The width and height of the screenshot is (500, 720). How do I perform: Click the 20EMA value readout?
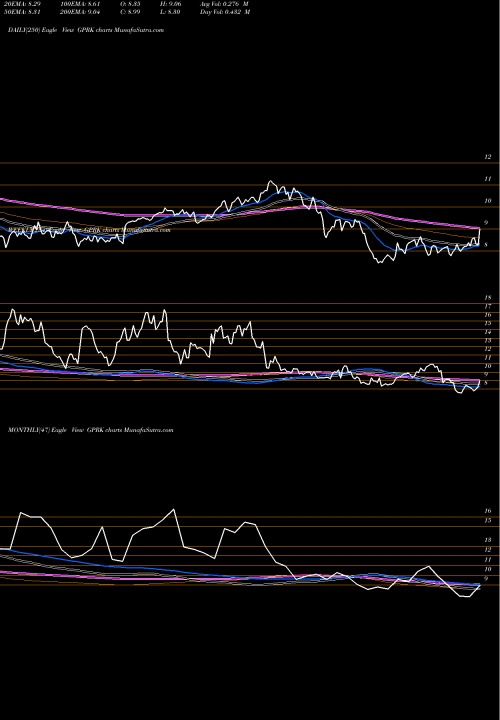pos(24,3)
